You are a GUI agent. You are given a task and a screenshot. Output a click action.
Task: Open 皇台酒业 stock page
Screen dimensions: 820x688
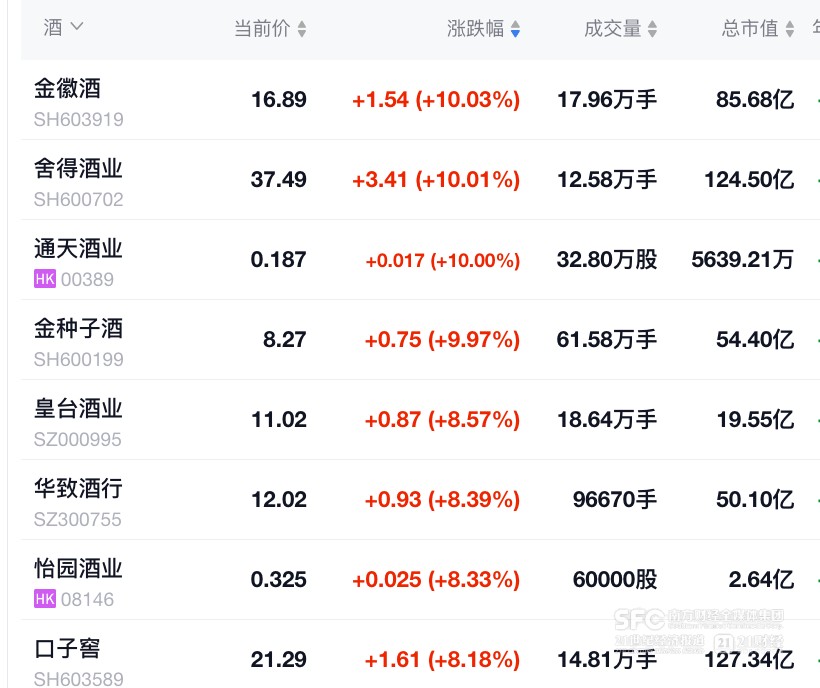(78, 408)
